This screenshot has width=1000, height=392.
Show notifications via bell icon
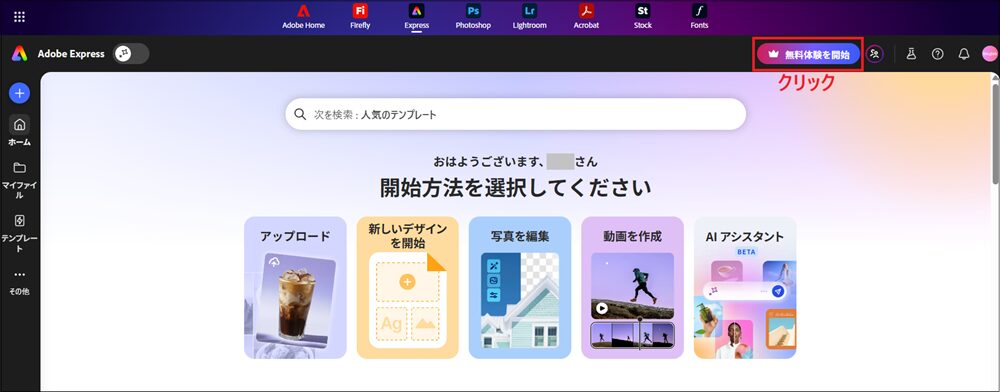[x=964, y=54]
